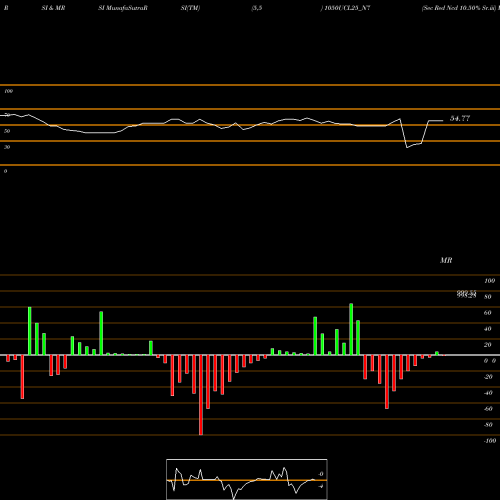Screen dimensions: 500x500
Task: Select the 'SI(TM)' header text
Action: (x=190, y=8)
